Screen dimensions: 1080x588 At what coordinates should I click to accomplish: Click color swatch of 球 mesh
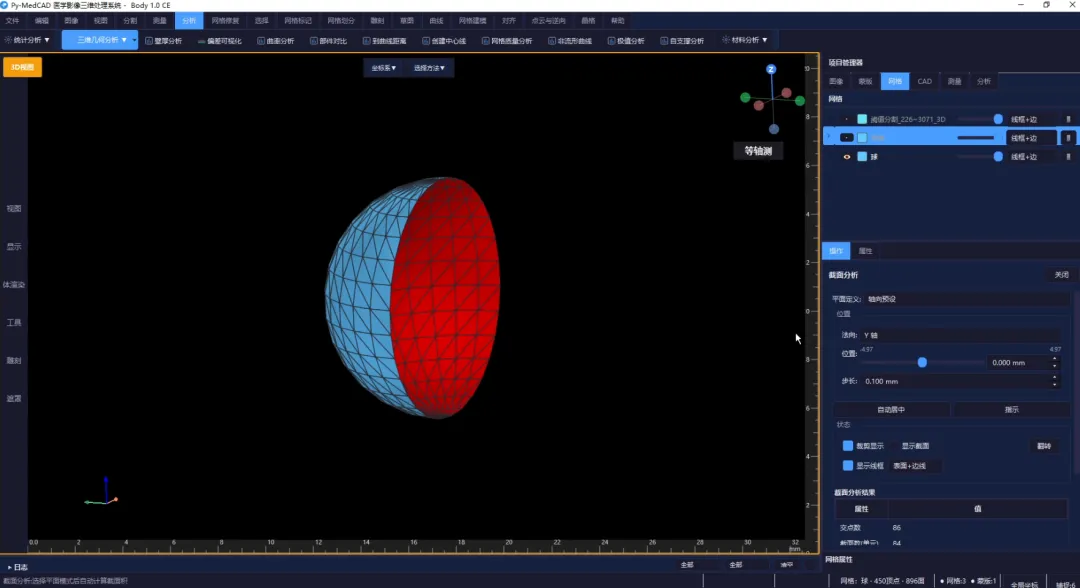[862, 157]
